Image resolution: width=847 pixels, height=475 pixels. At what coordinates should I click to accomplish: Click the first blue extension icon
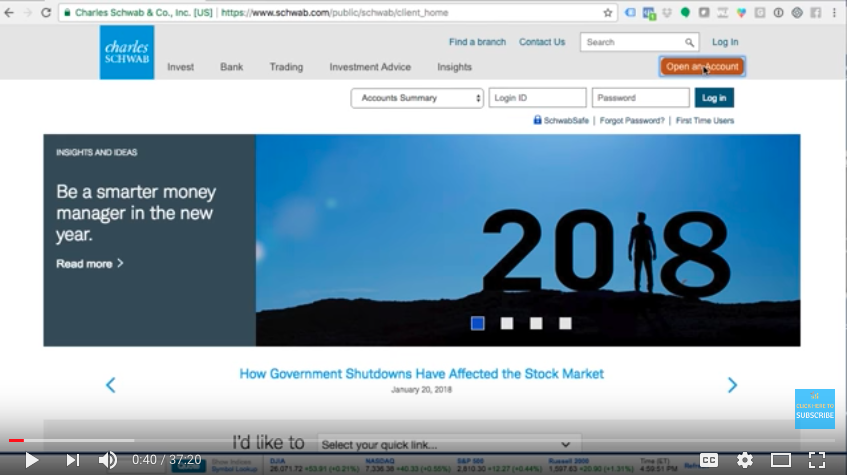click(x=630, y=12)
